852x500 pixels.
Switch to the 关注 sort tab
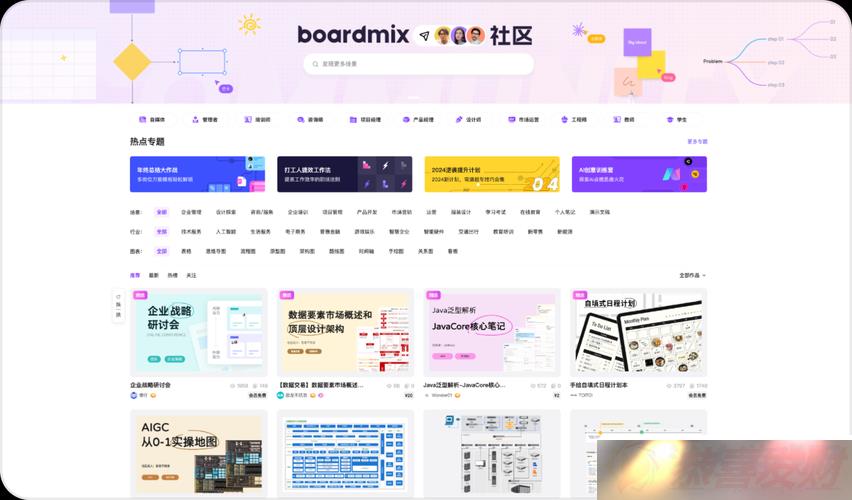click(x=191, y=276)
